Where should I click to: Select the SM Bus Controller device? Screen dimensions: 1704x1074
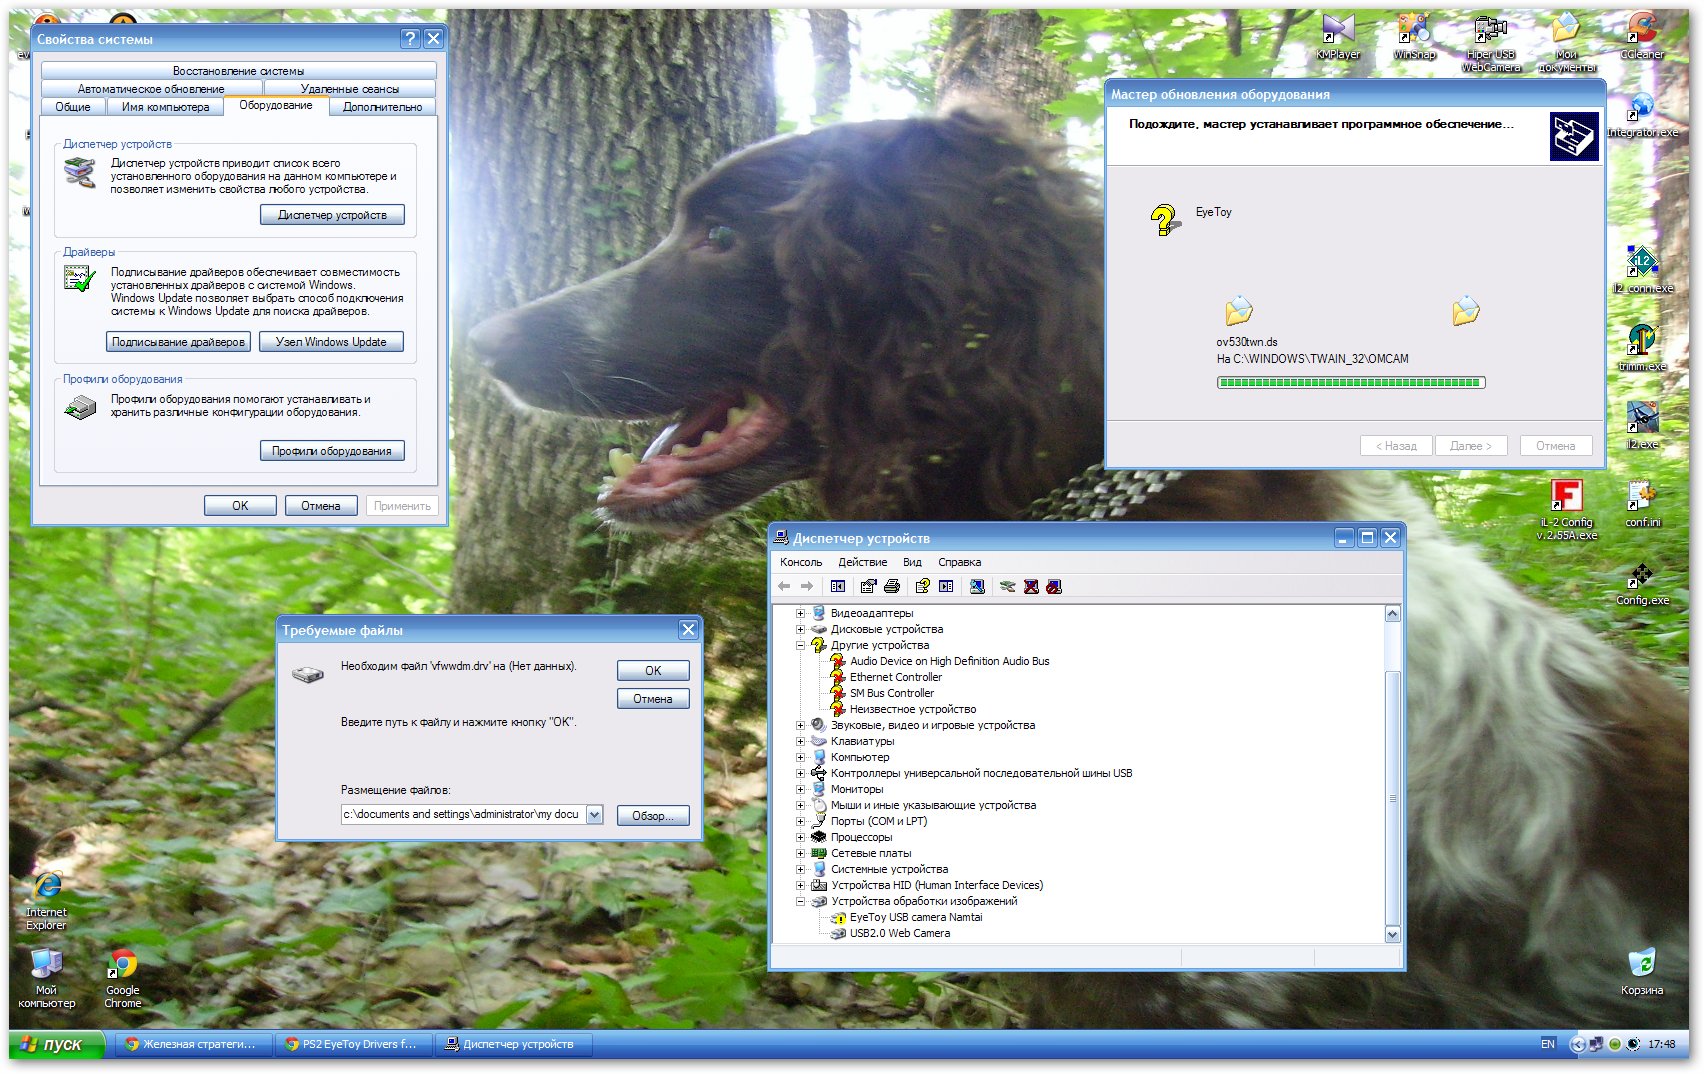click(892, 694)
